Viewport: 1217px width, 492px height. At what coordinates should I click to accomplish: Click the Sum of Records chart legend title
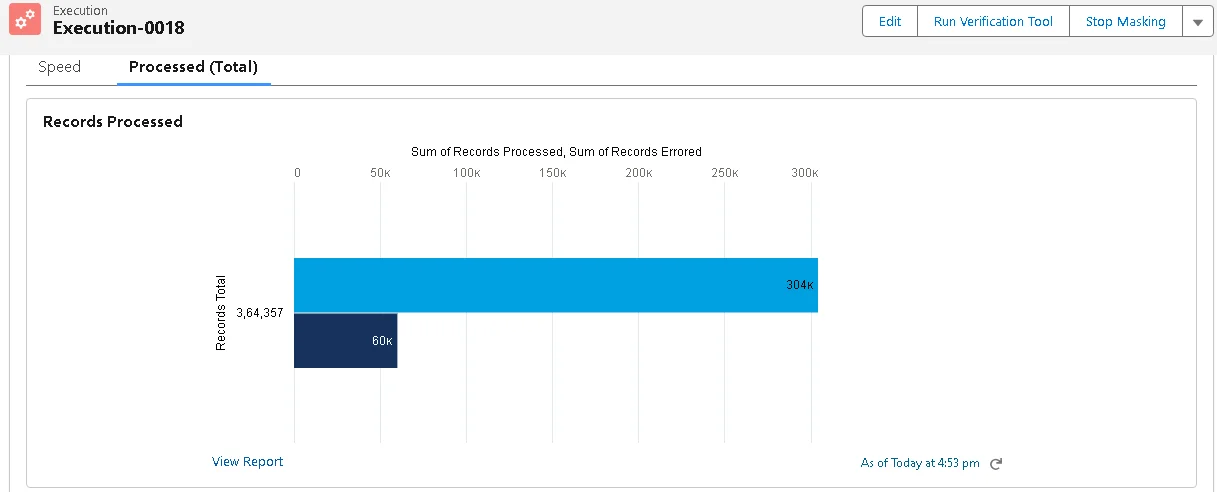point(556,152)
